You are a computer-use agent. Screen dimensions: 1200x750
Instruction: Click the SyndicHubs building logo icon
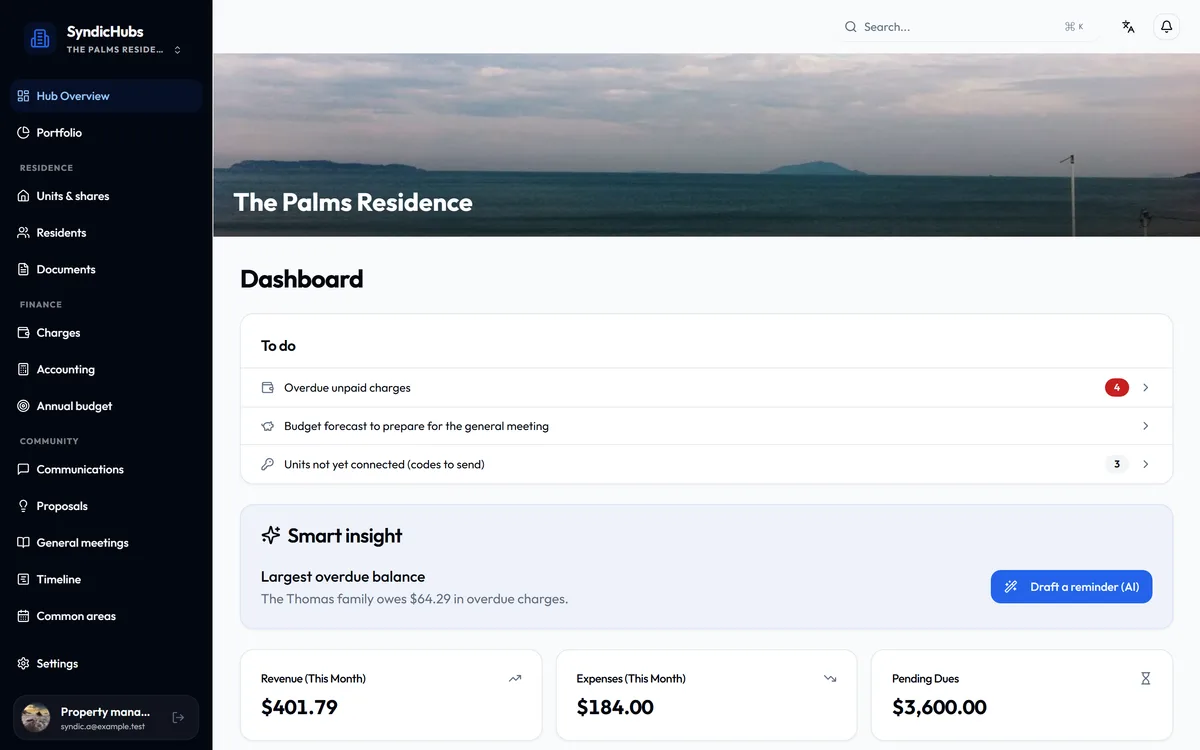(40, 39)
